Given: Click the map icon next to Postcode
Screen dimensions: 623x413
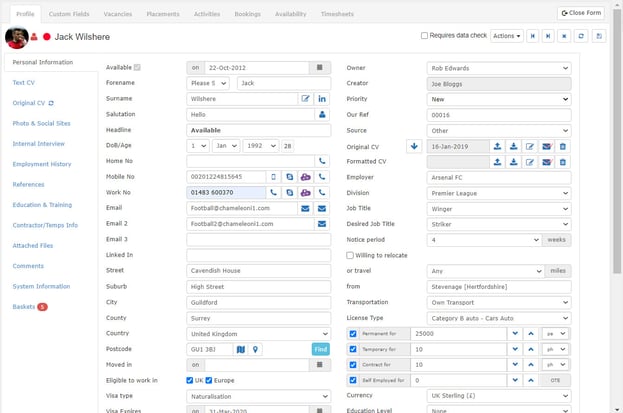Looking at the screenshot, I should click(x=240, y=349).
